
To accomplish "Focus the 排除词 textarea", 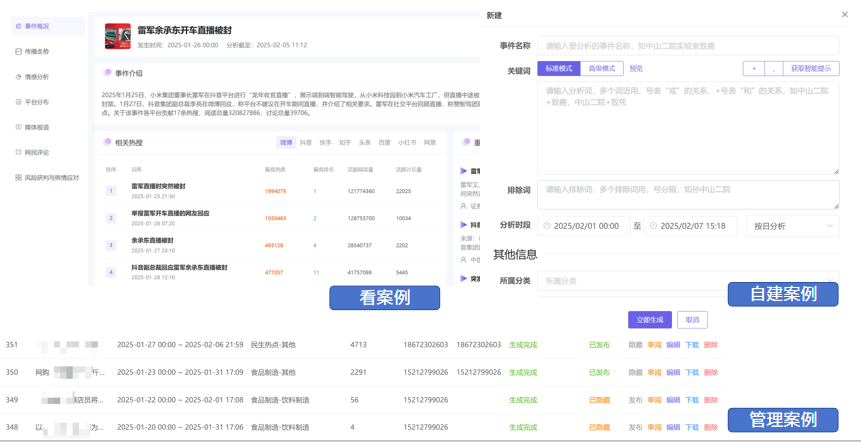I will (x=688, y=194).
